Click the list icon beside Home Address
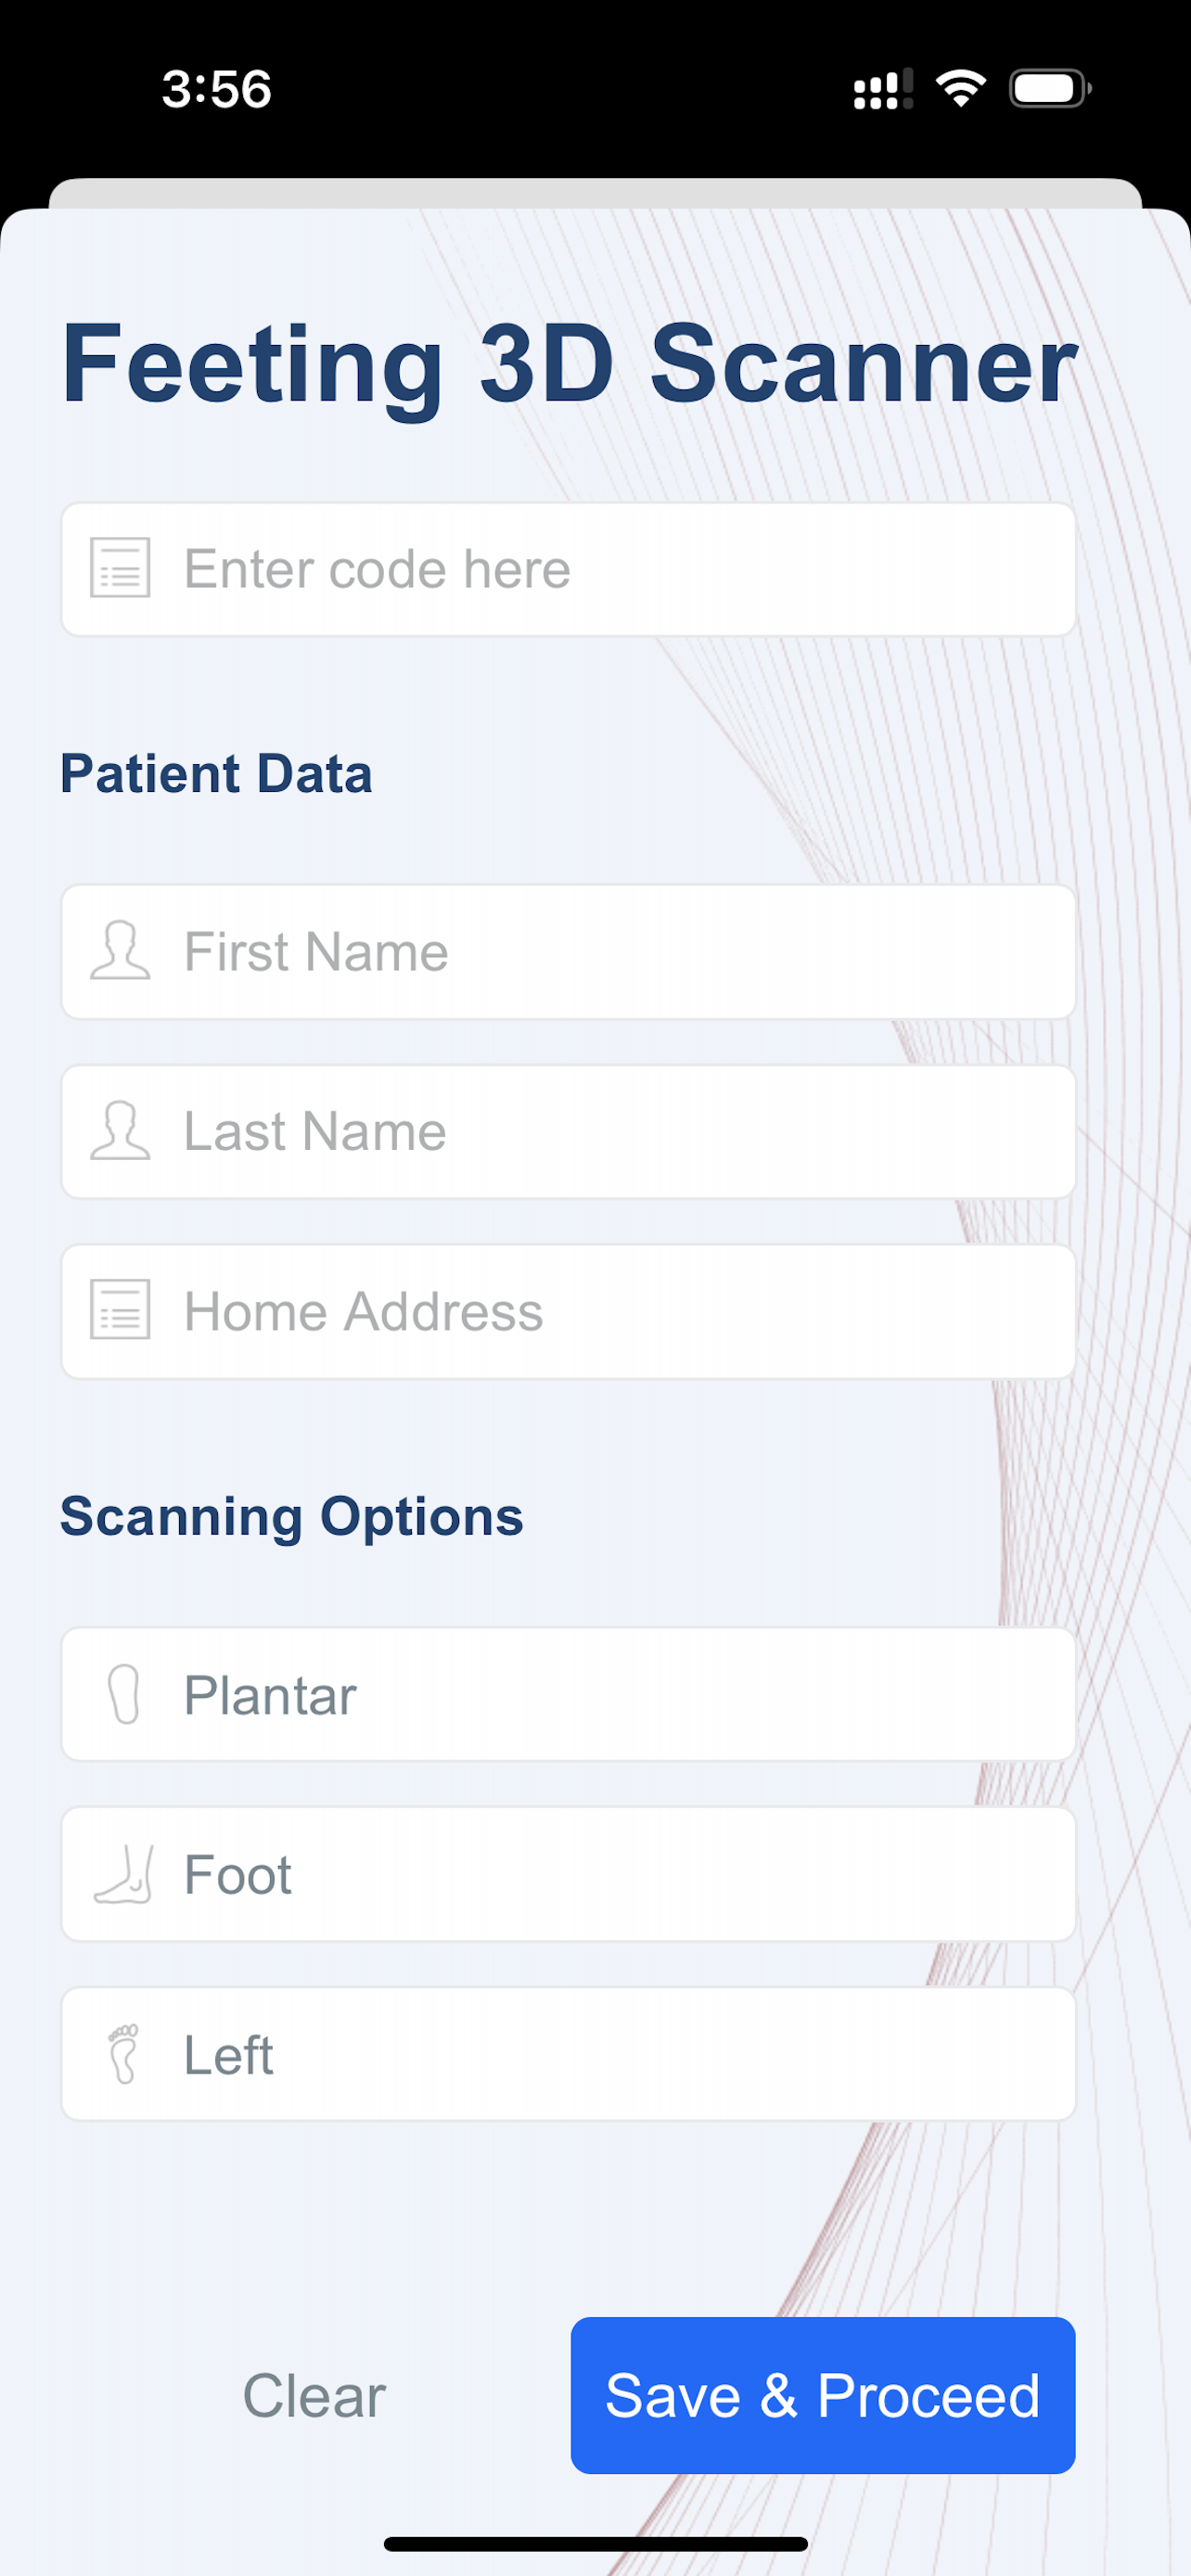 120,1310
